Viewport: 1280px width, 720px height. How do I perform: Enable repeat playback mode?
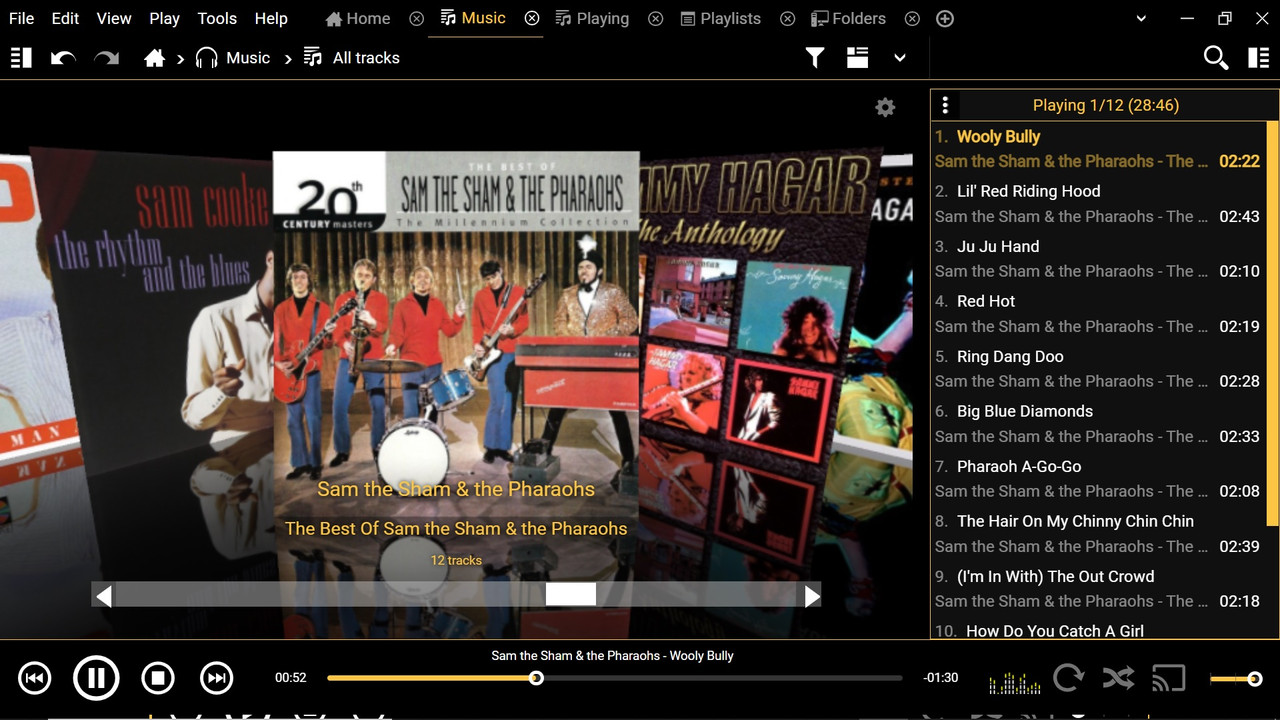point(1068,677)
